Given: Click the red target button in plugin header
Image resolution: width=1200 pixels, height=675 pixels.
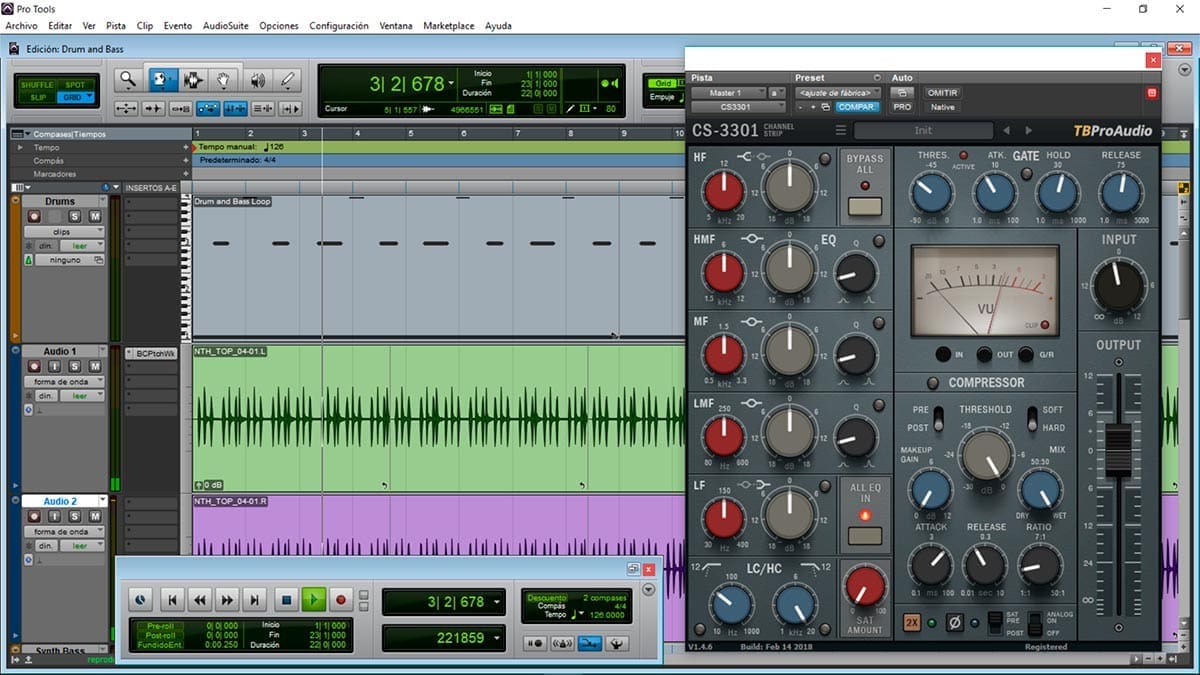Looking at the screenshot, I should click(1150, 93).
